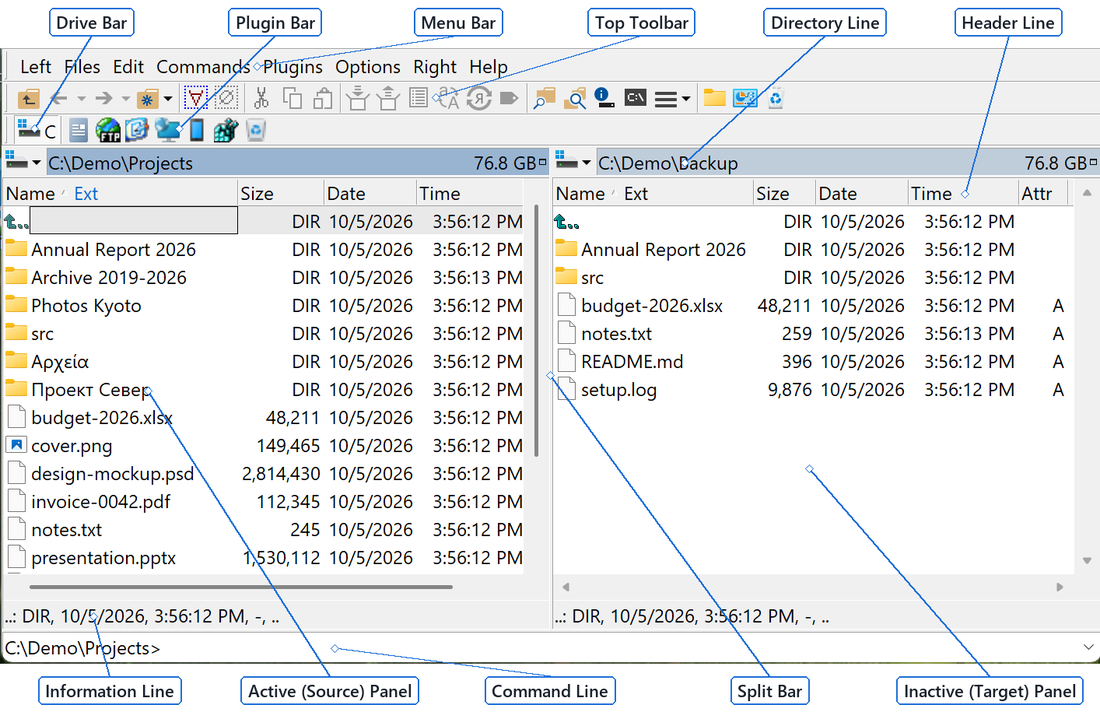
Task: Click the left panel vertical scrollbar thumb
Action: (536, 330)
